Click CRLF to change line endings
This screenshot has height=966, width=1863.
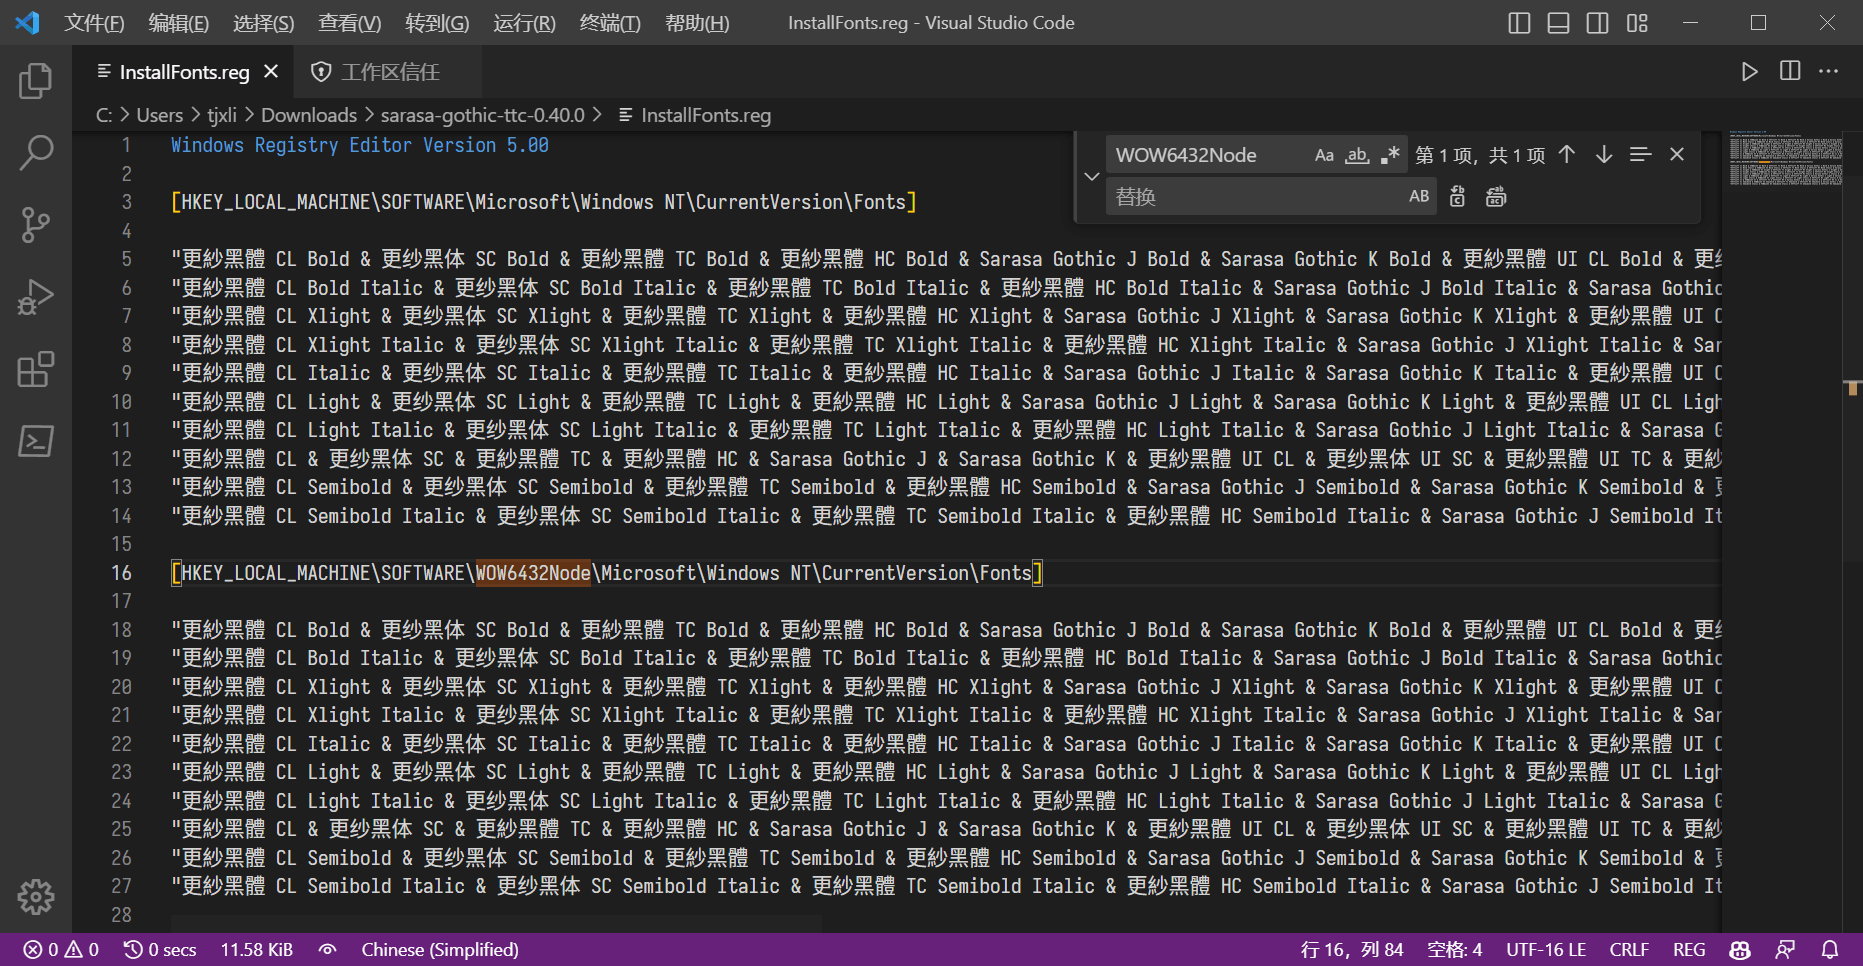1629,949
